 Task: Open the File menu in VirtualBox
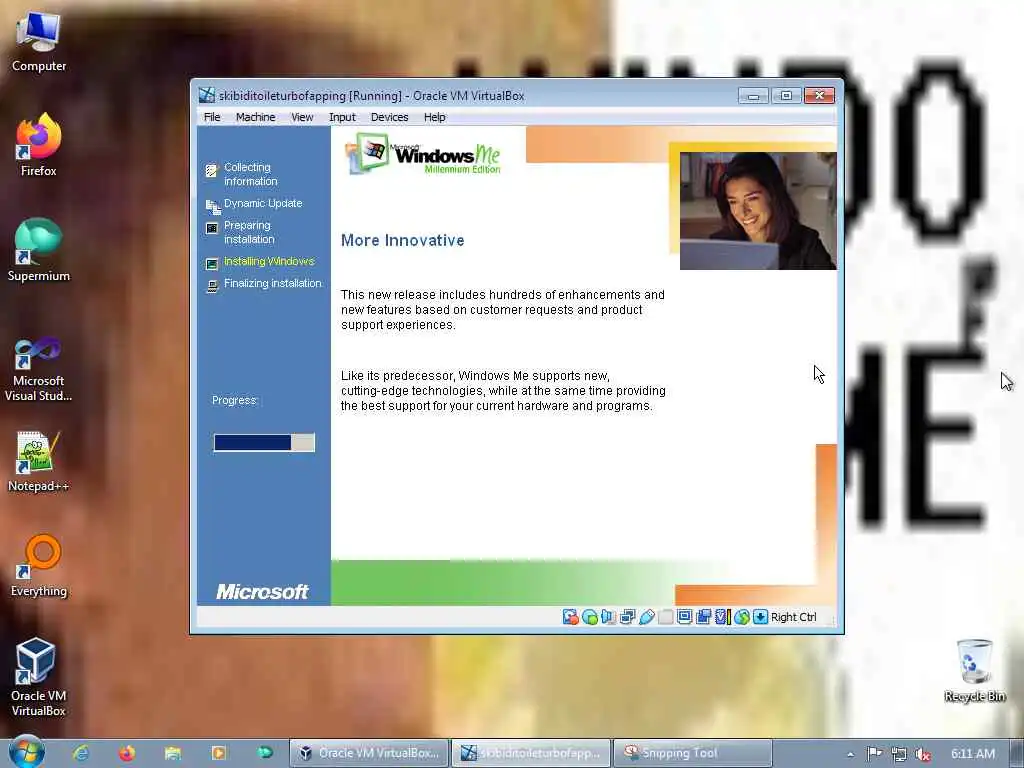pyautogui.click(x=212, y=117)
